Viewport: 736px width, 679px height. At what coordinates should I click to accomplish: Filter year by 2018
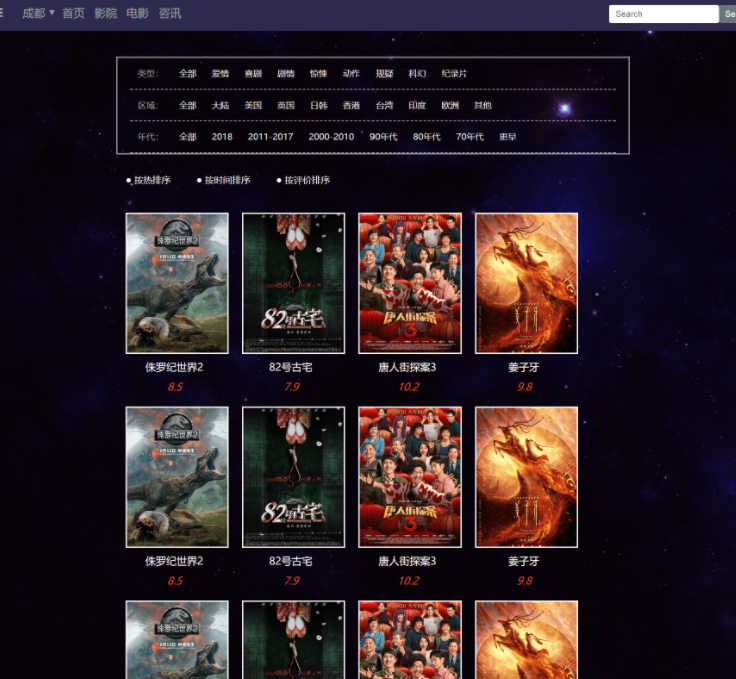pyautogui.click(x=222, y=137)
